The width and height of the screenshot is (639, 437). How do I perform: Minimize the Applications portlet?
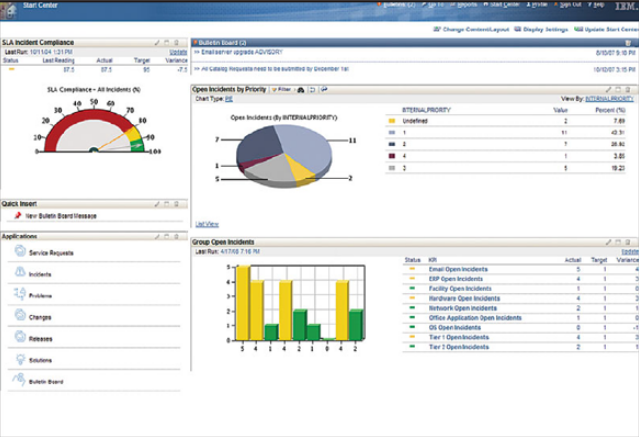coord(167,236)
